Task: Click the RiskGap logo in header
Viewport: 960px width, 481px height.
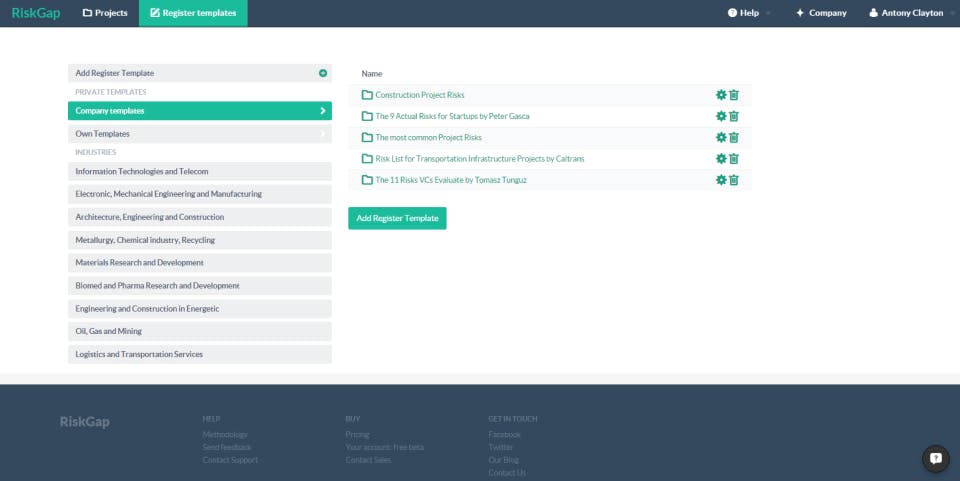Action: [x=36, y=13]
